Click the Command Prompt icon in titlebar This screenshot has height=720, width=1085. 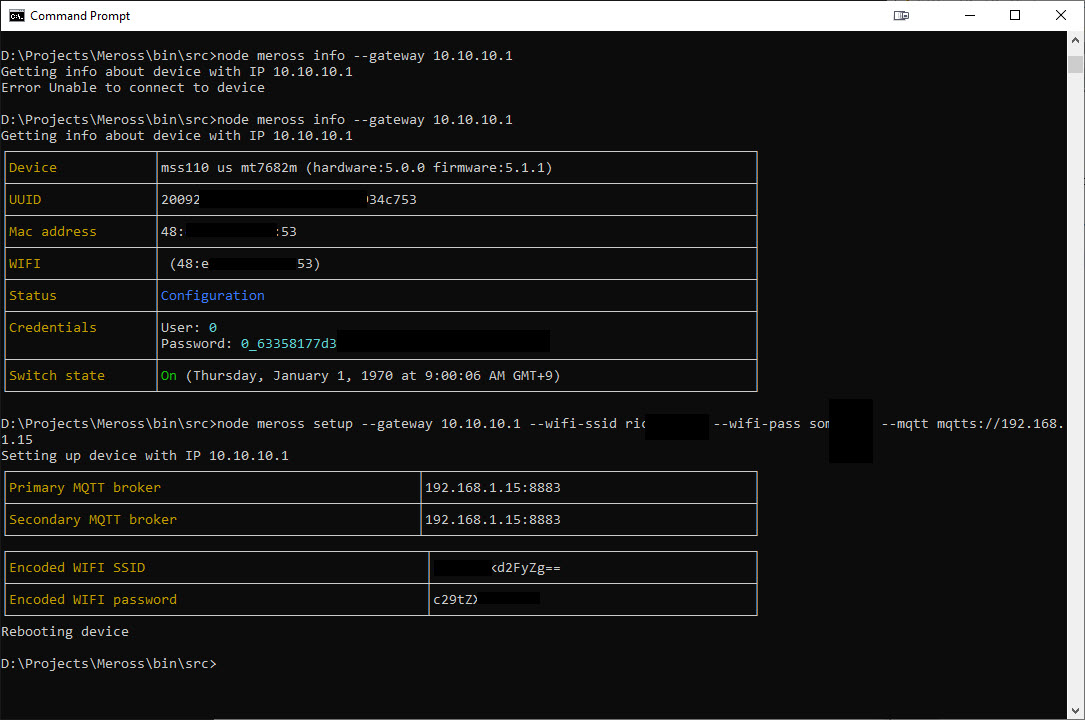pyautogui.click(x=15, y=15)
